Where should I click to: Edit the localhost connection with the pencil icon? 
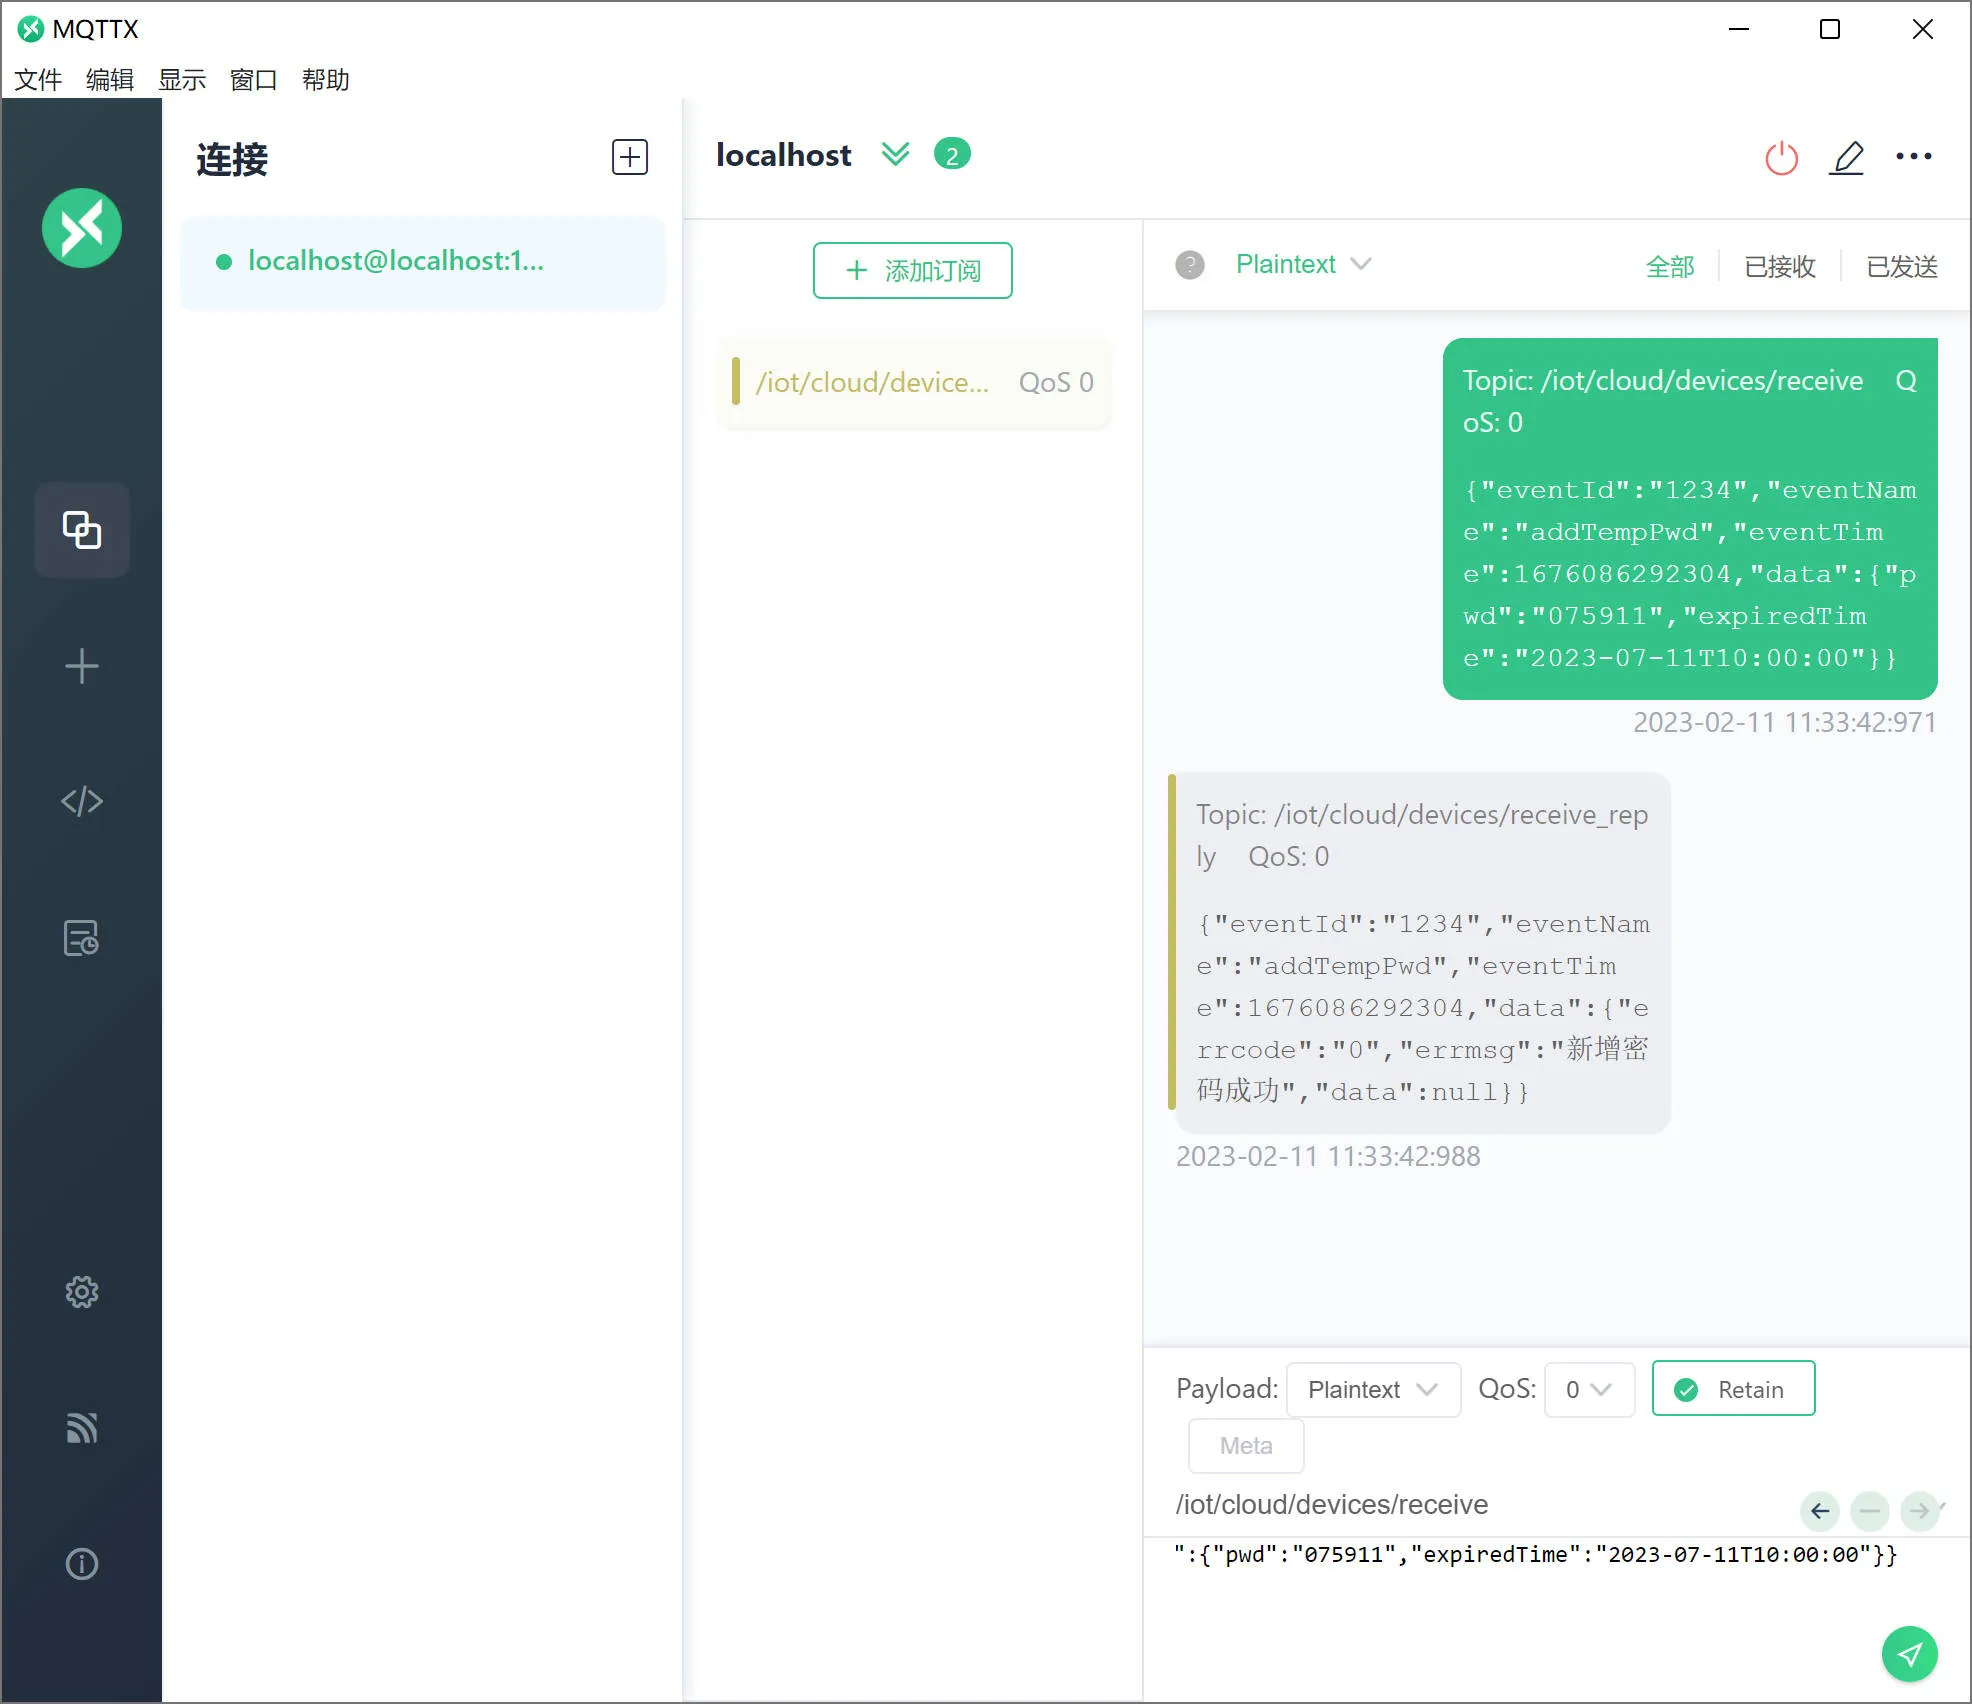[1847, 158]
